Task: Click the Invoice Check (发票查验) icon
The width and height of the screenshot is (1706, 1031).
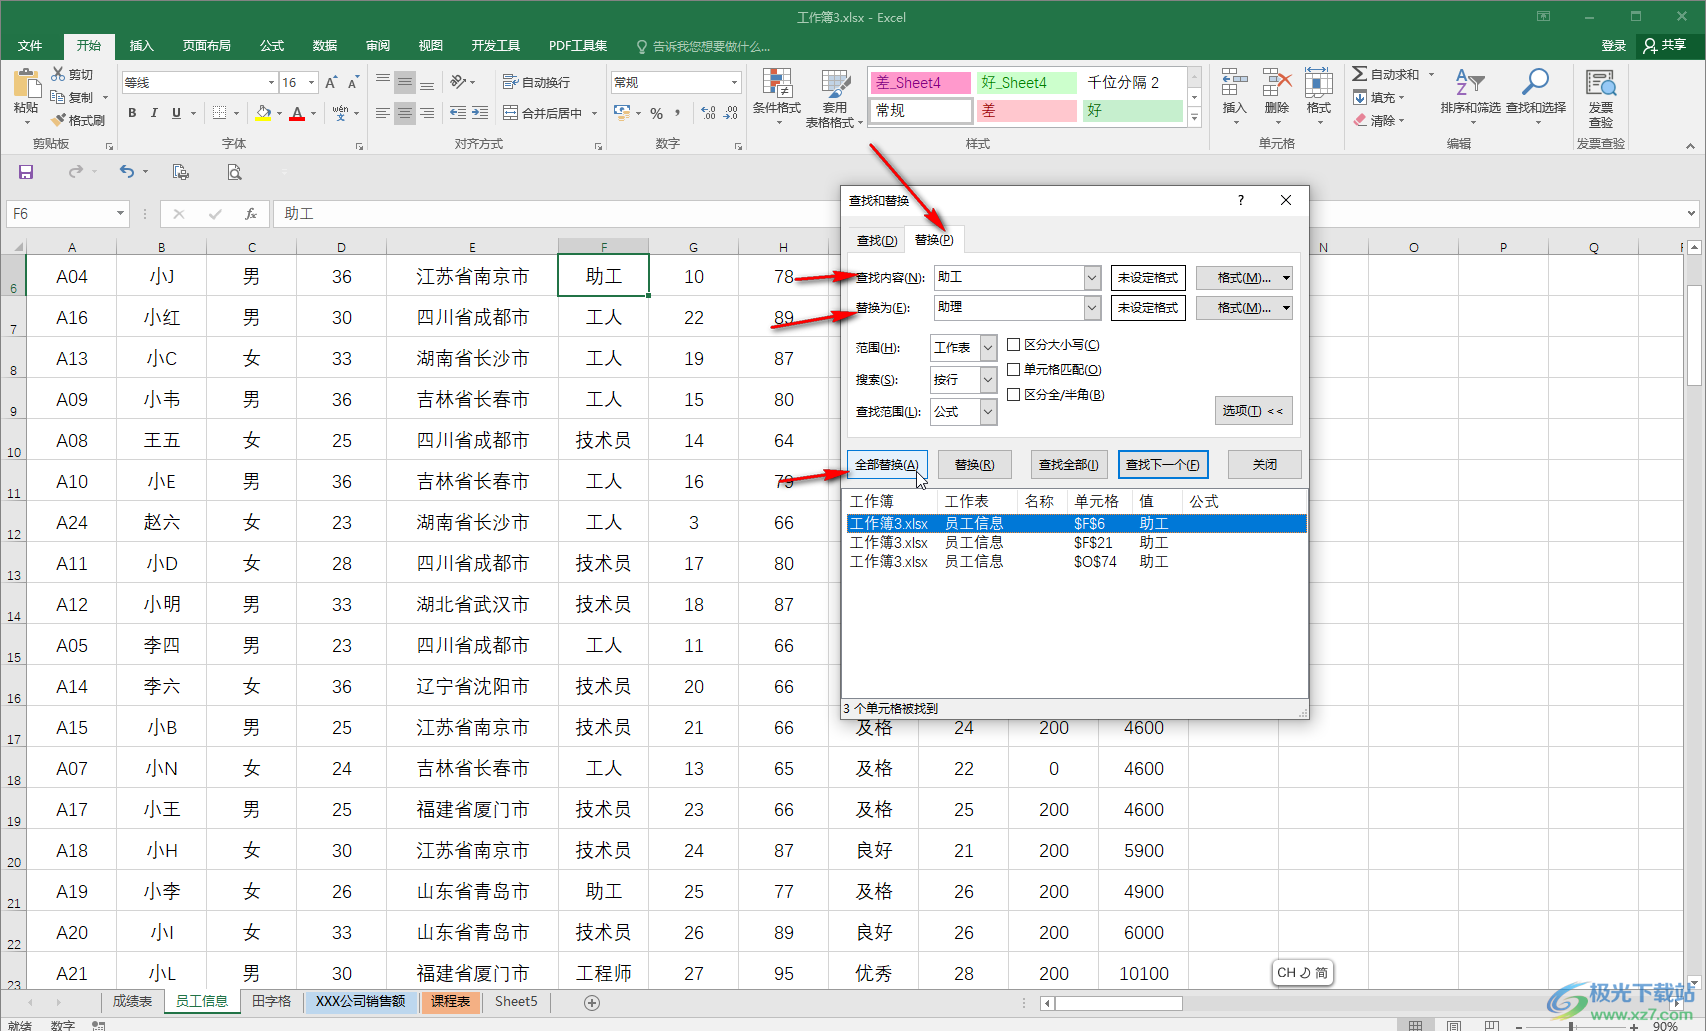Action: (x=1601, y=84)
